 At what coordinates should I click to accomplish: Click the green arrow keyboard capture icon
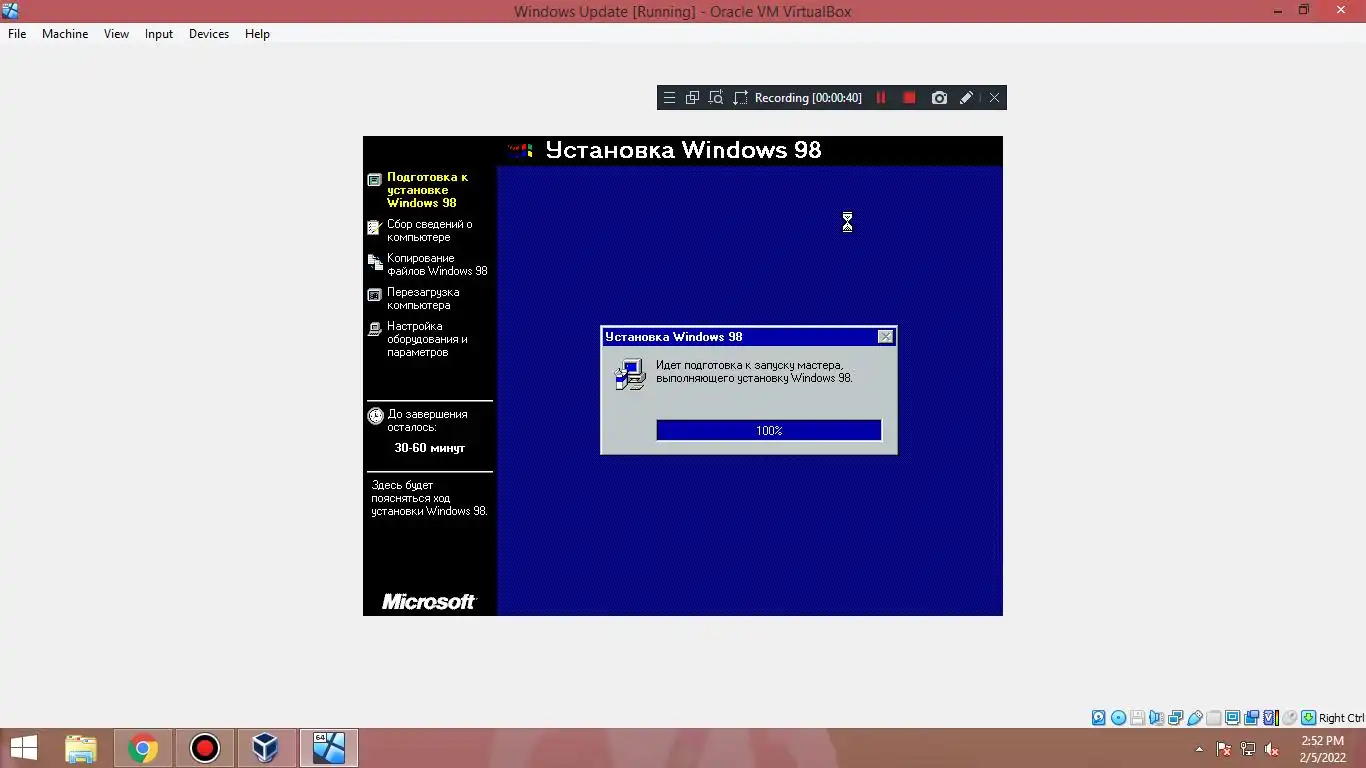click(x=1308, y=718)
